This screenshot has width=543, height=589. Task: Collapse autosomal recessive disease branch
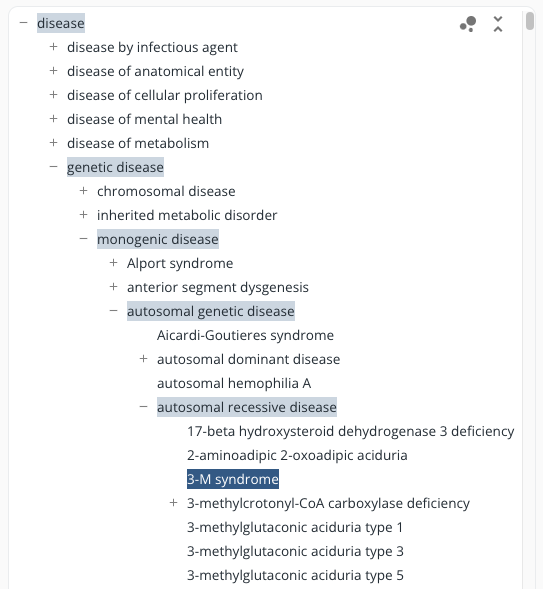click(143, 407)
